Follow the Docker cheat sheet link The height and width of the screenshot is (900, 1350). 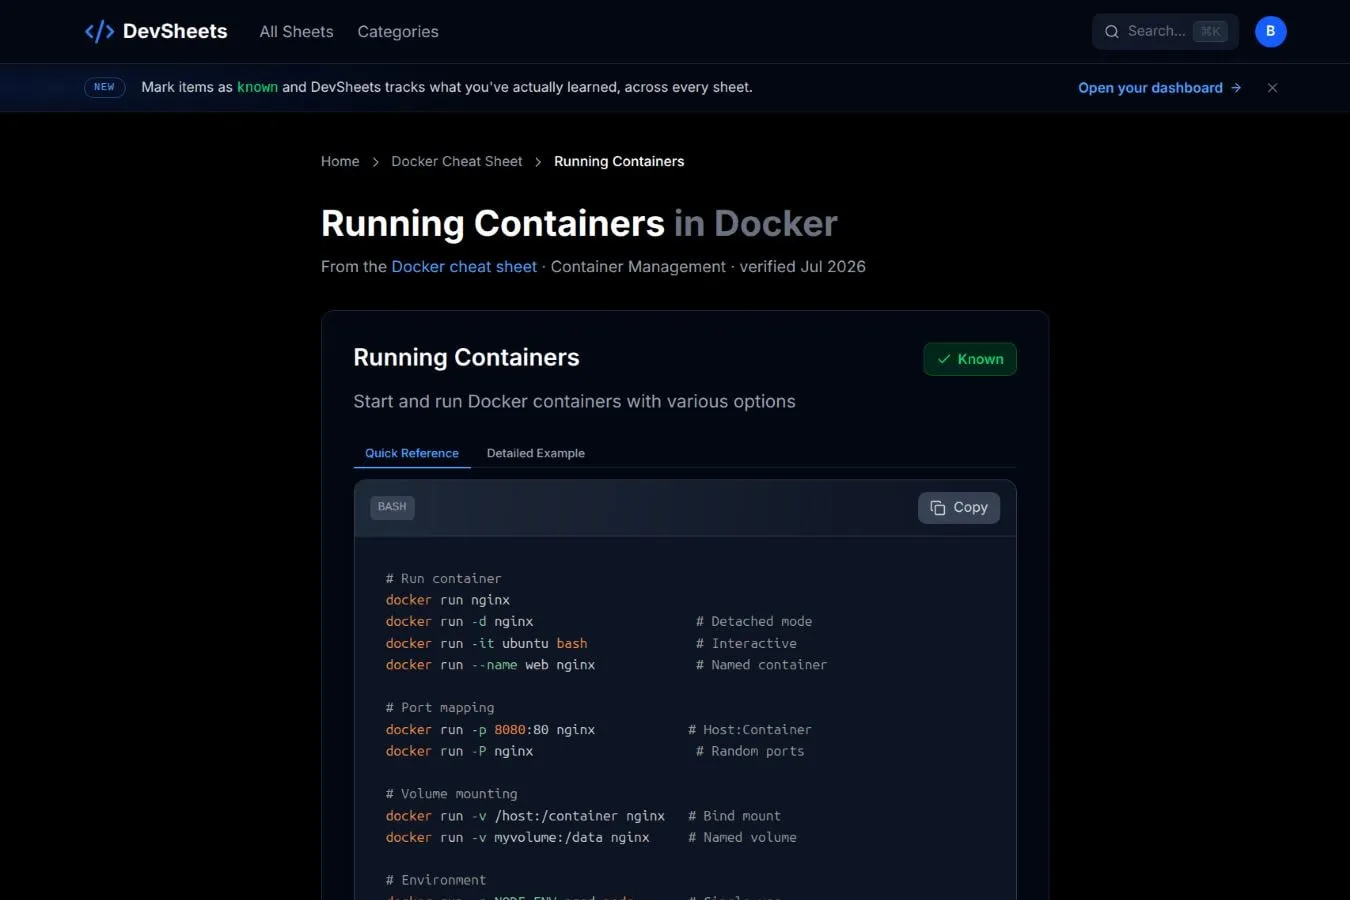[x=464, y=267]
